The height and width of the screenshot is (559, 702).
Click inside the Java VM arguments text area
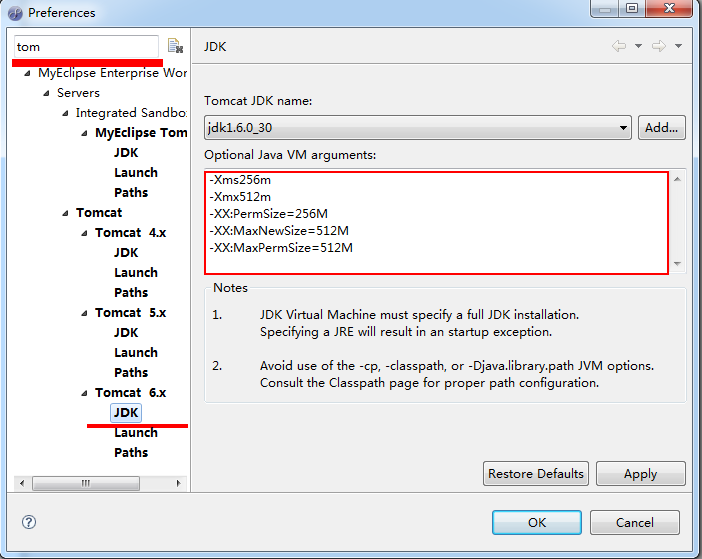click(x=437, y=222)
